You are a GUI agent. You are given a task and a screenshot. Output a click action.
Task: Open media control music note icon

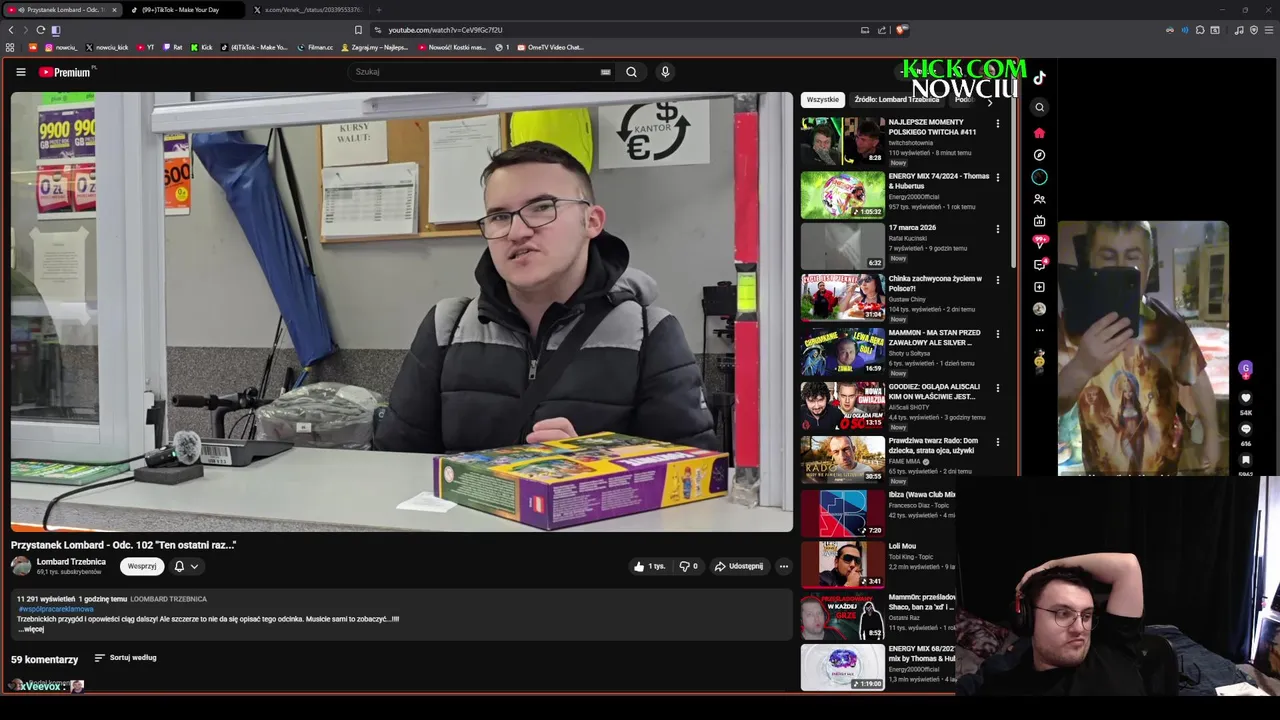1239,30
